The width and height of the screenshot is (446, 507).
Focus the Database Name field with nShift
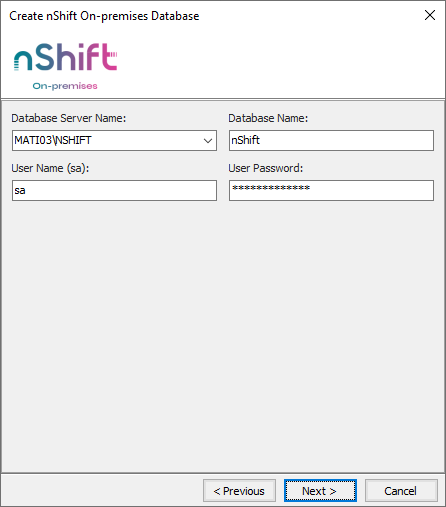coord(331,141)
